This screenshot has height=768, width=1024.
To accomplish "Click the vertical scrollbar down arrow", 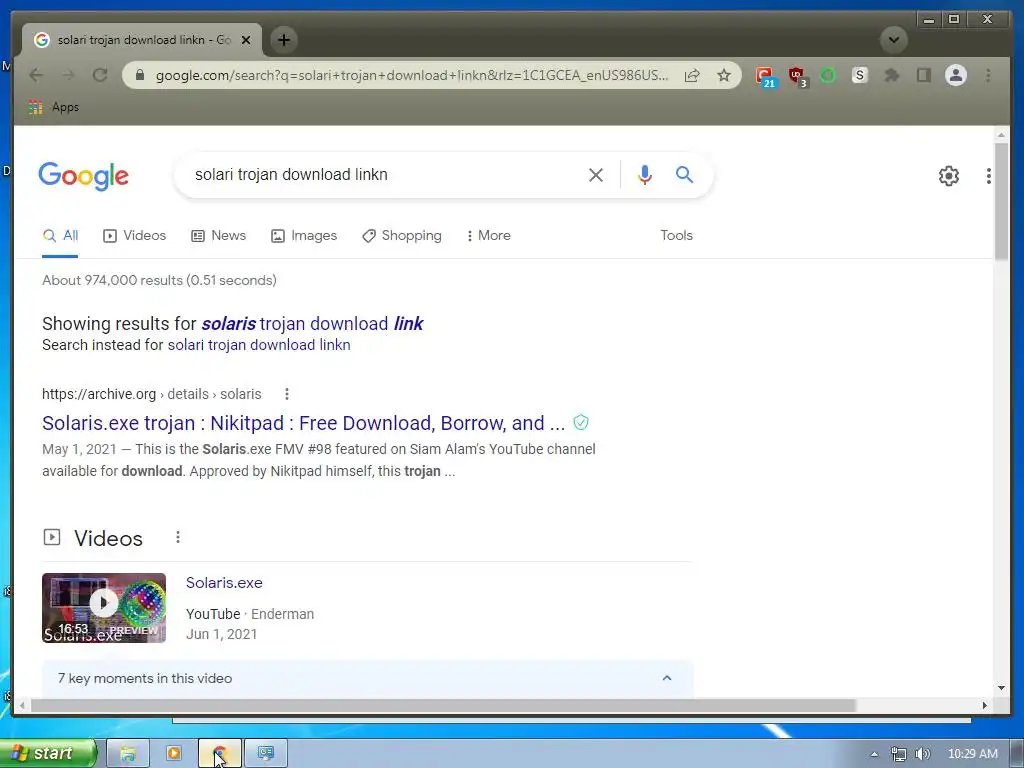I will click(1001, 688).
